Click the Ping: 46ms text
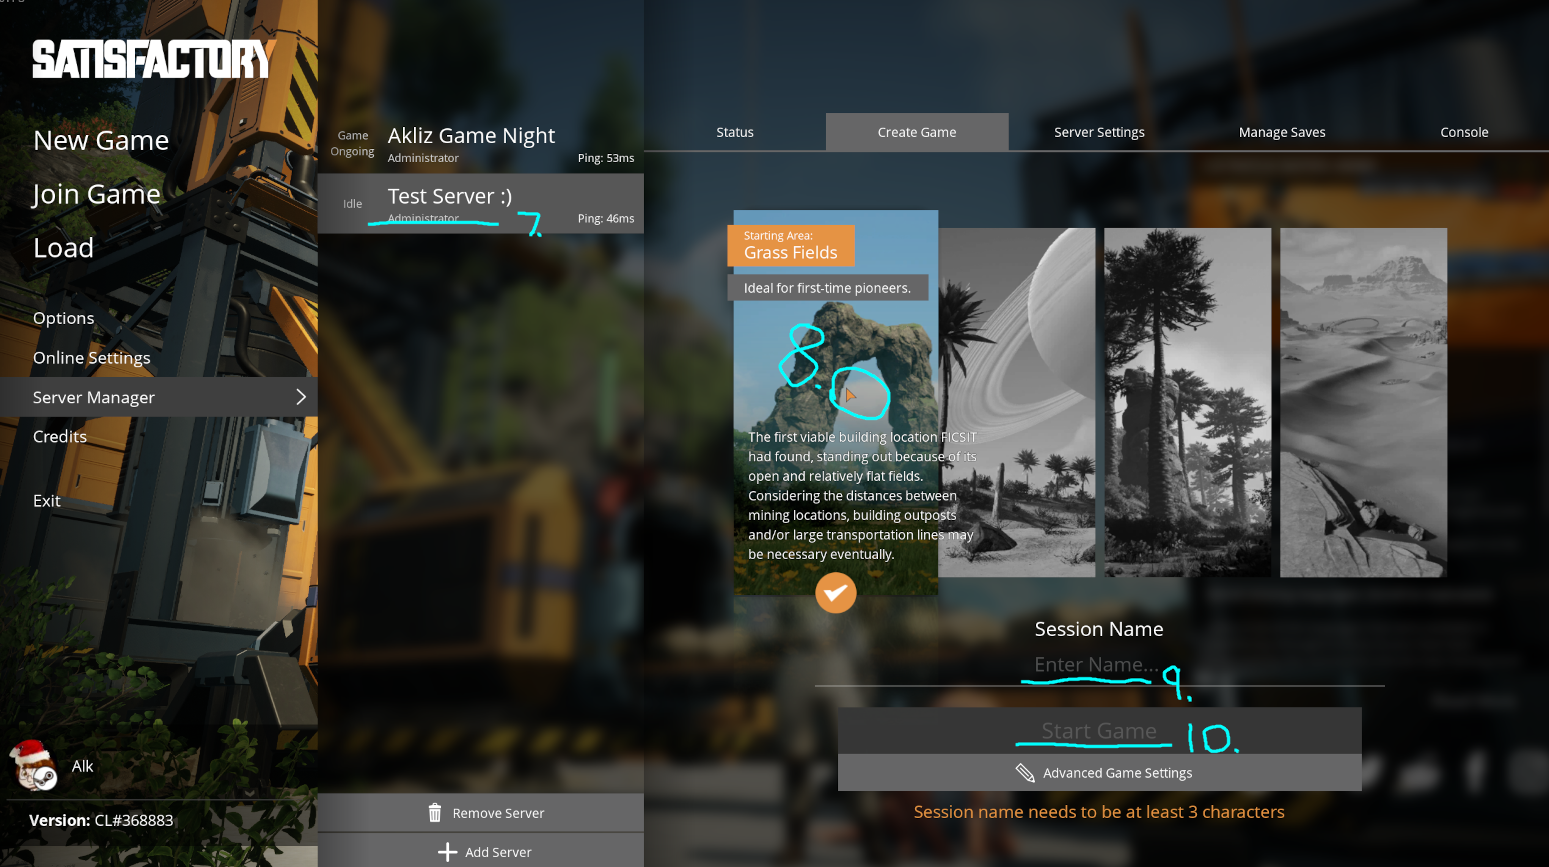The image size is (1549, 867). click(x=606, y=218)
